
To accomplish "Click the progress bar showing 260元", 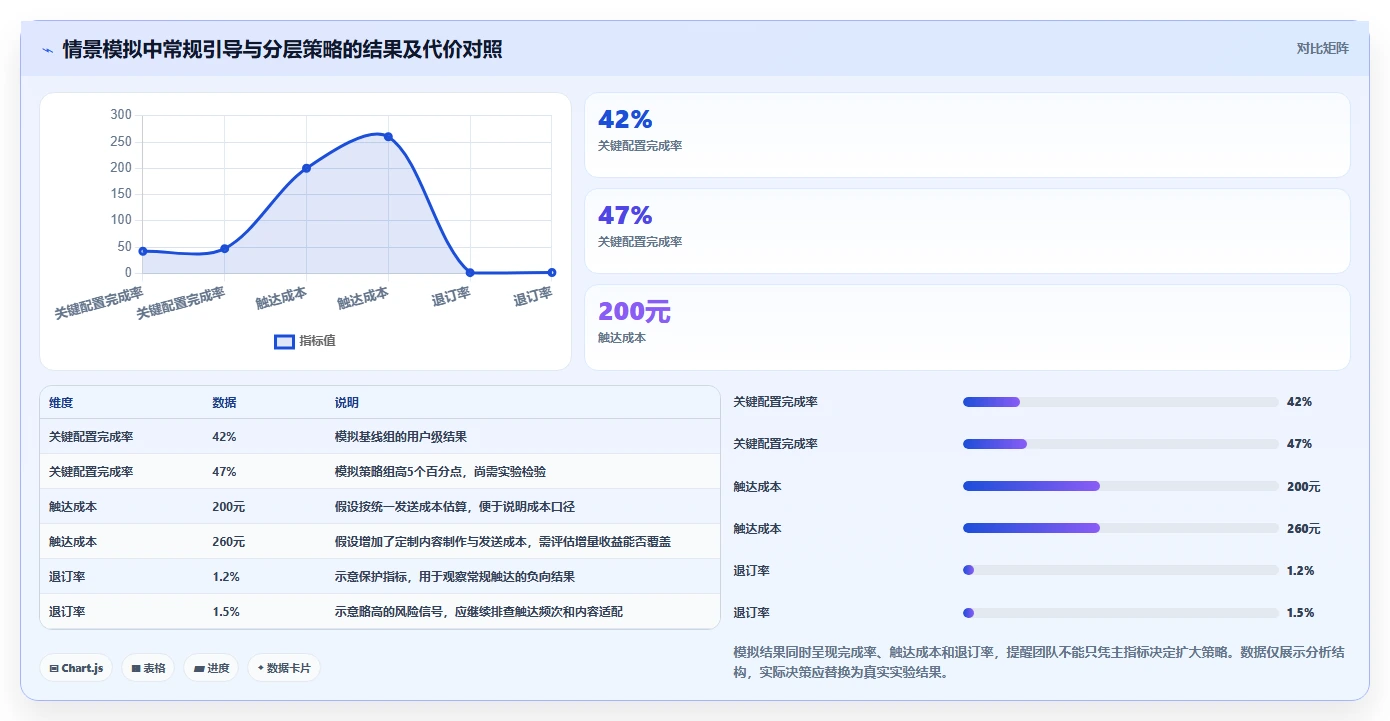I will point(1120,528).
